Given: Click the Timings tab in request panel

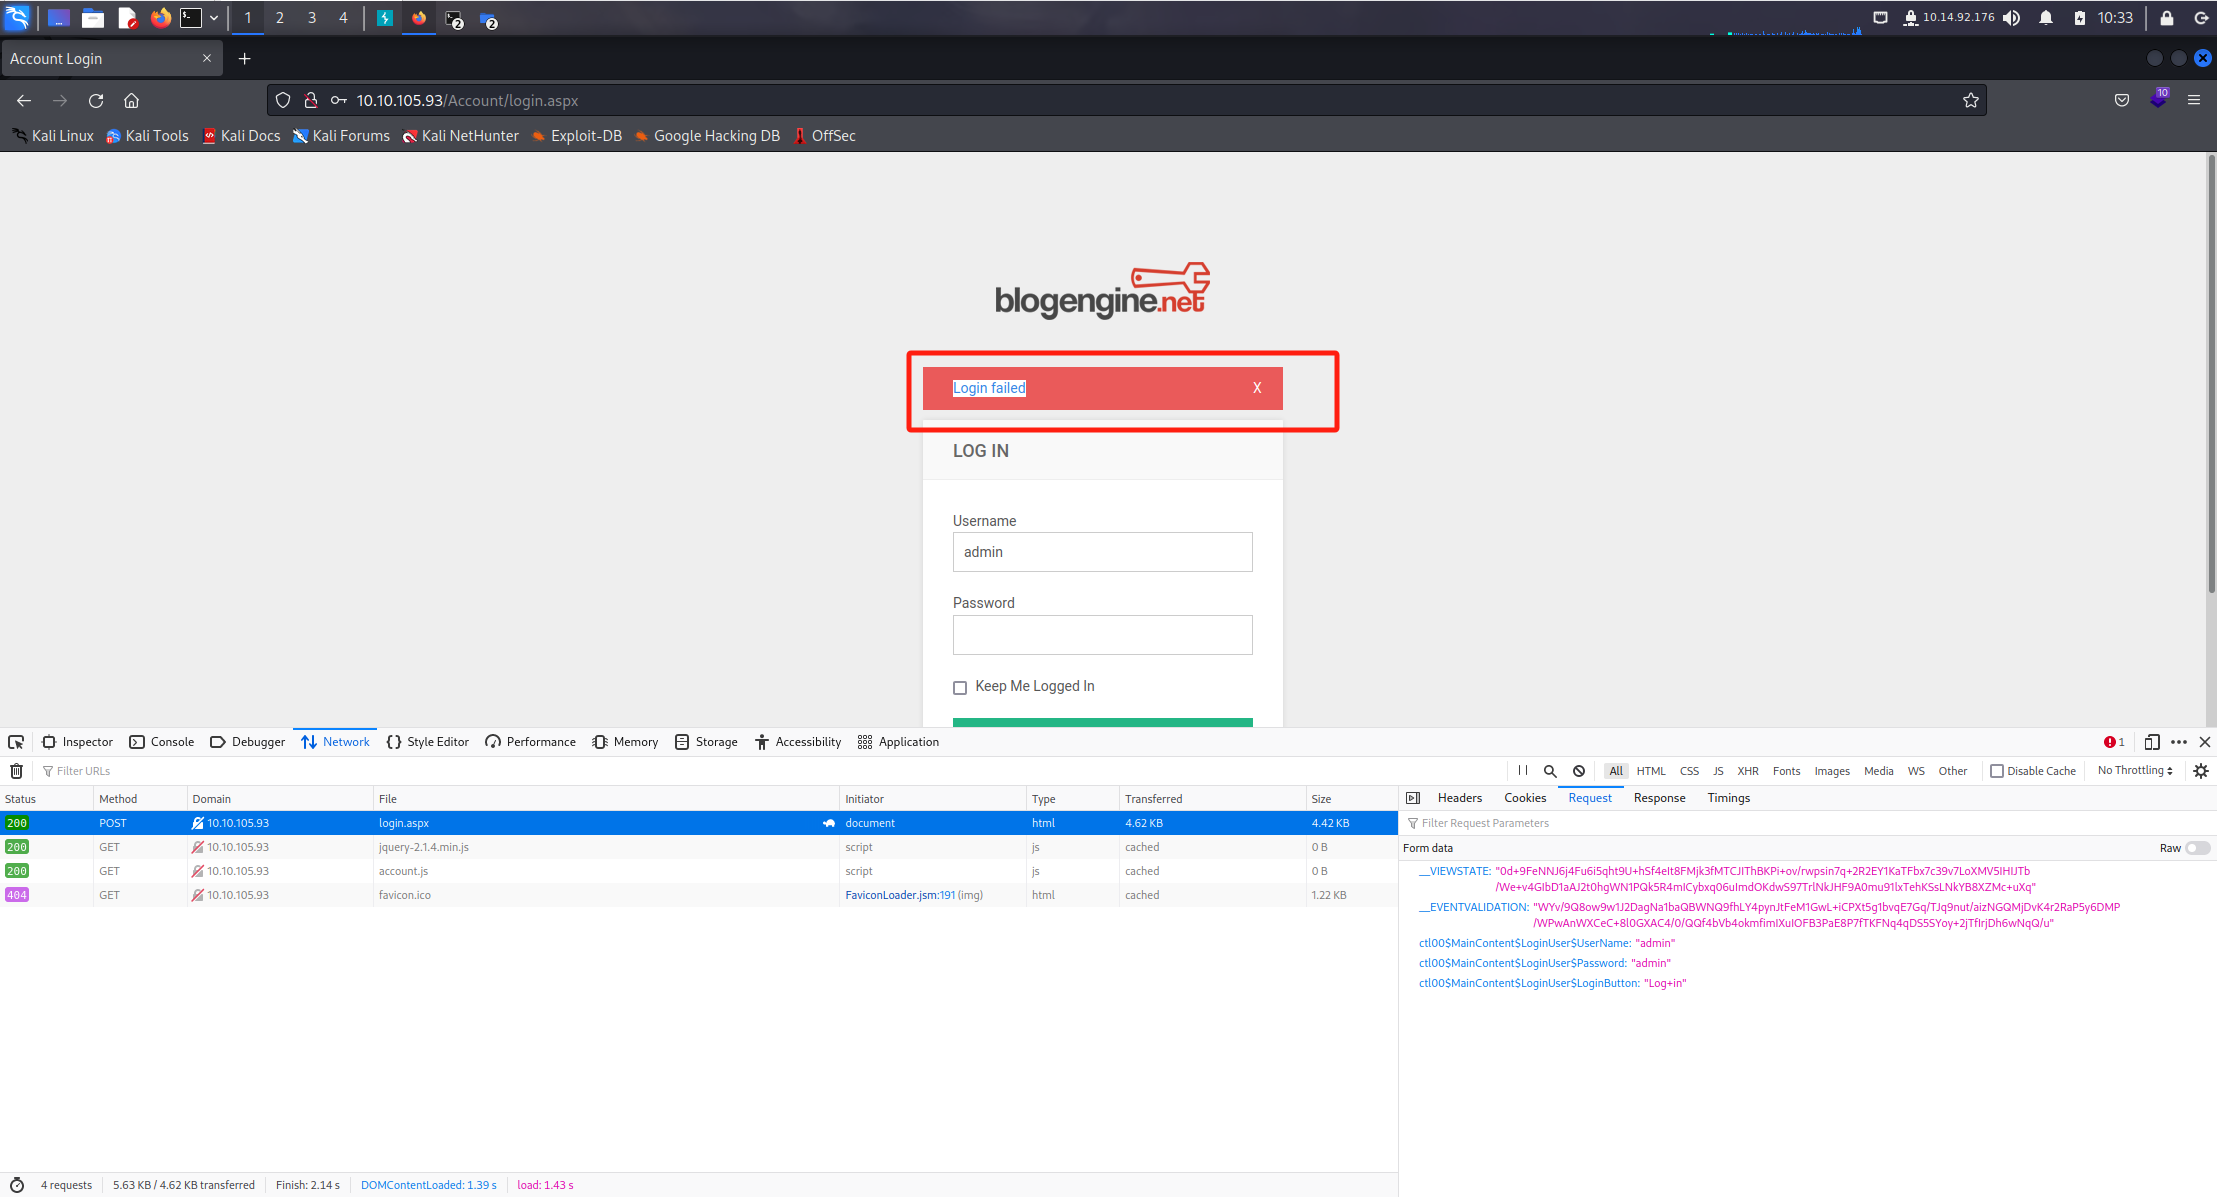Looking at the screenshot, I should pos(1728,798).
